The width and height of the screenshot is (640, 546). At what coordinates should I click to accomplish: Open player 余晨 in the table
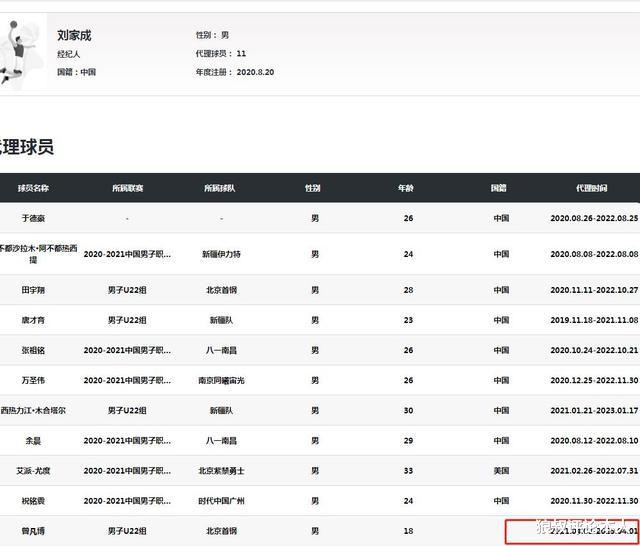33,441
